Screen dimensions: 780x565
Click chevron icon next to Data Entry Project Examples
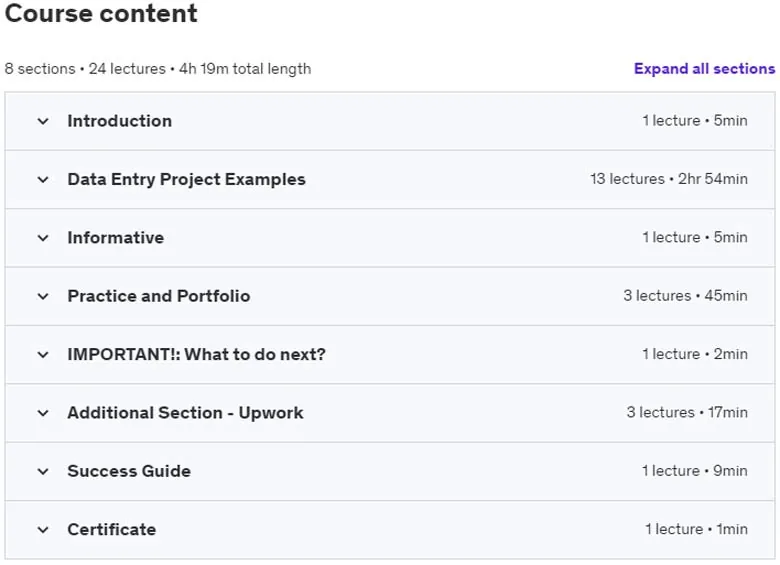tap(43, 180)
